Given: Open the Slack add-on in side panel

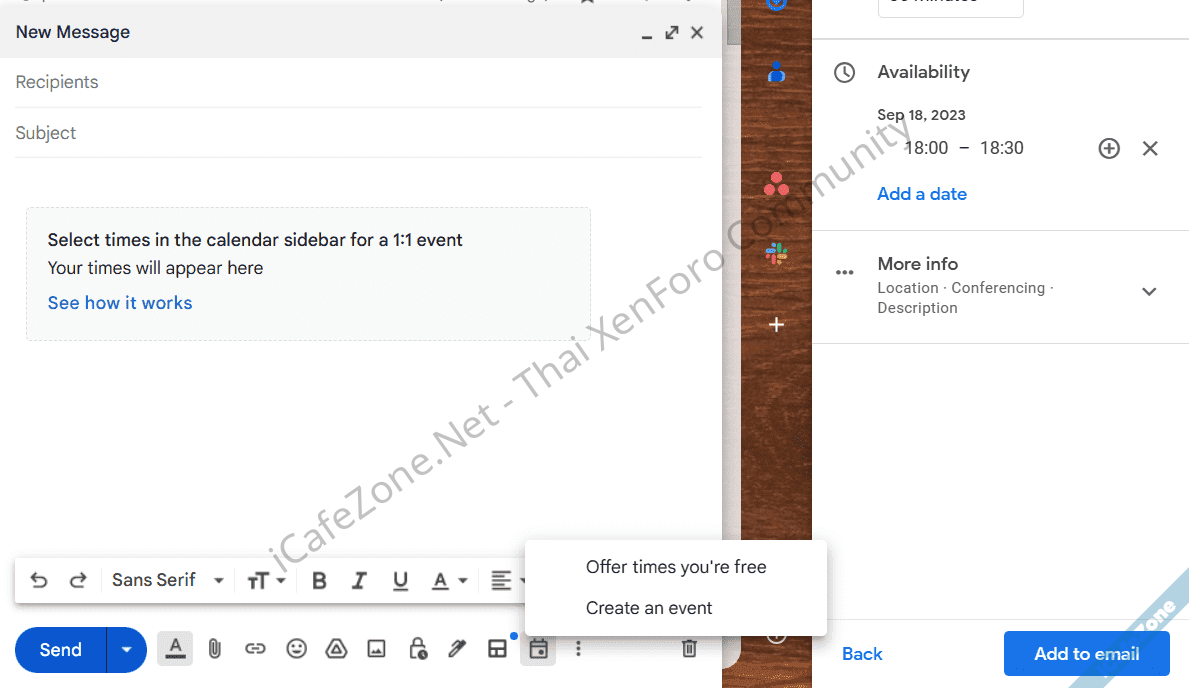Looking at the screenshot, I should pyautogui.click(x=776, y=254).
